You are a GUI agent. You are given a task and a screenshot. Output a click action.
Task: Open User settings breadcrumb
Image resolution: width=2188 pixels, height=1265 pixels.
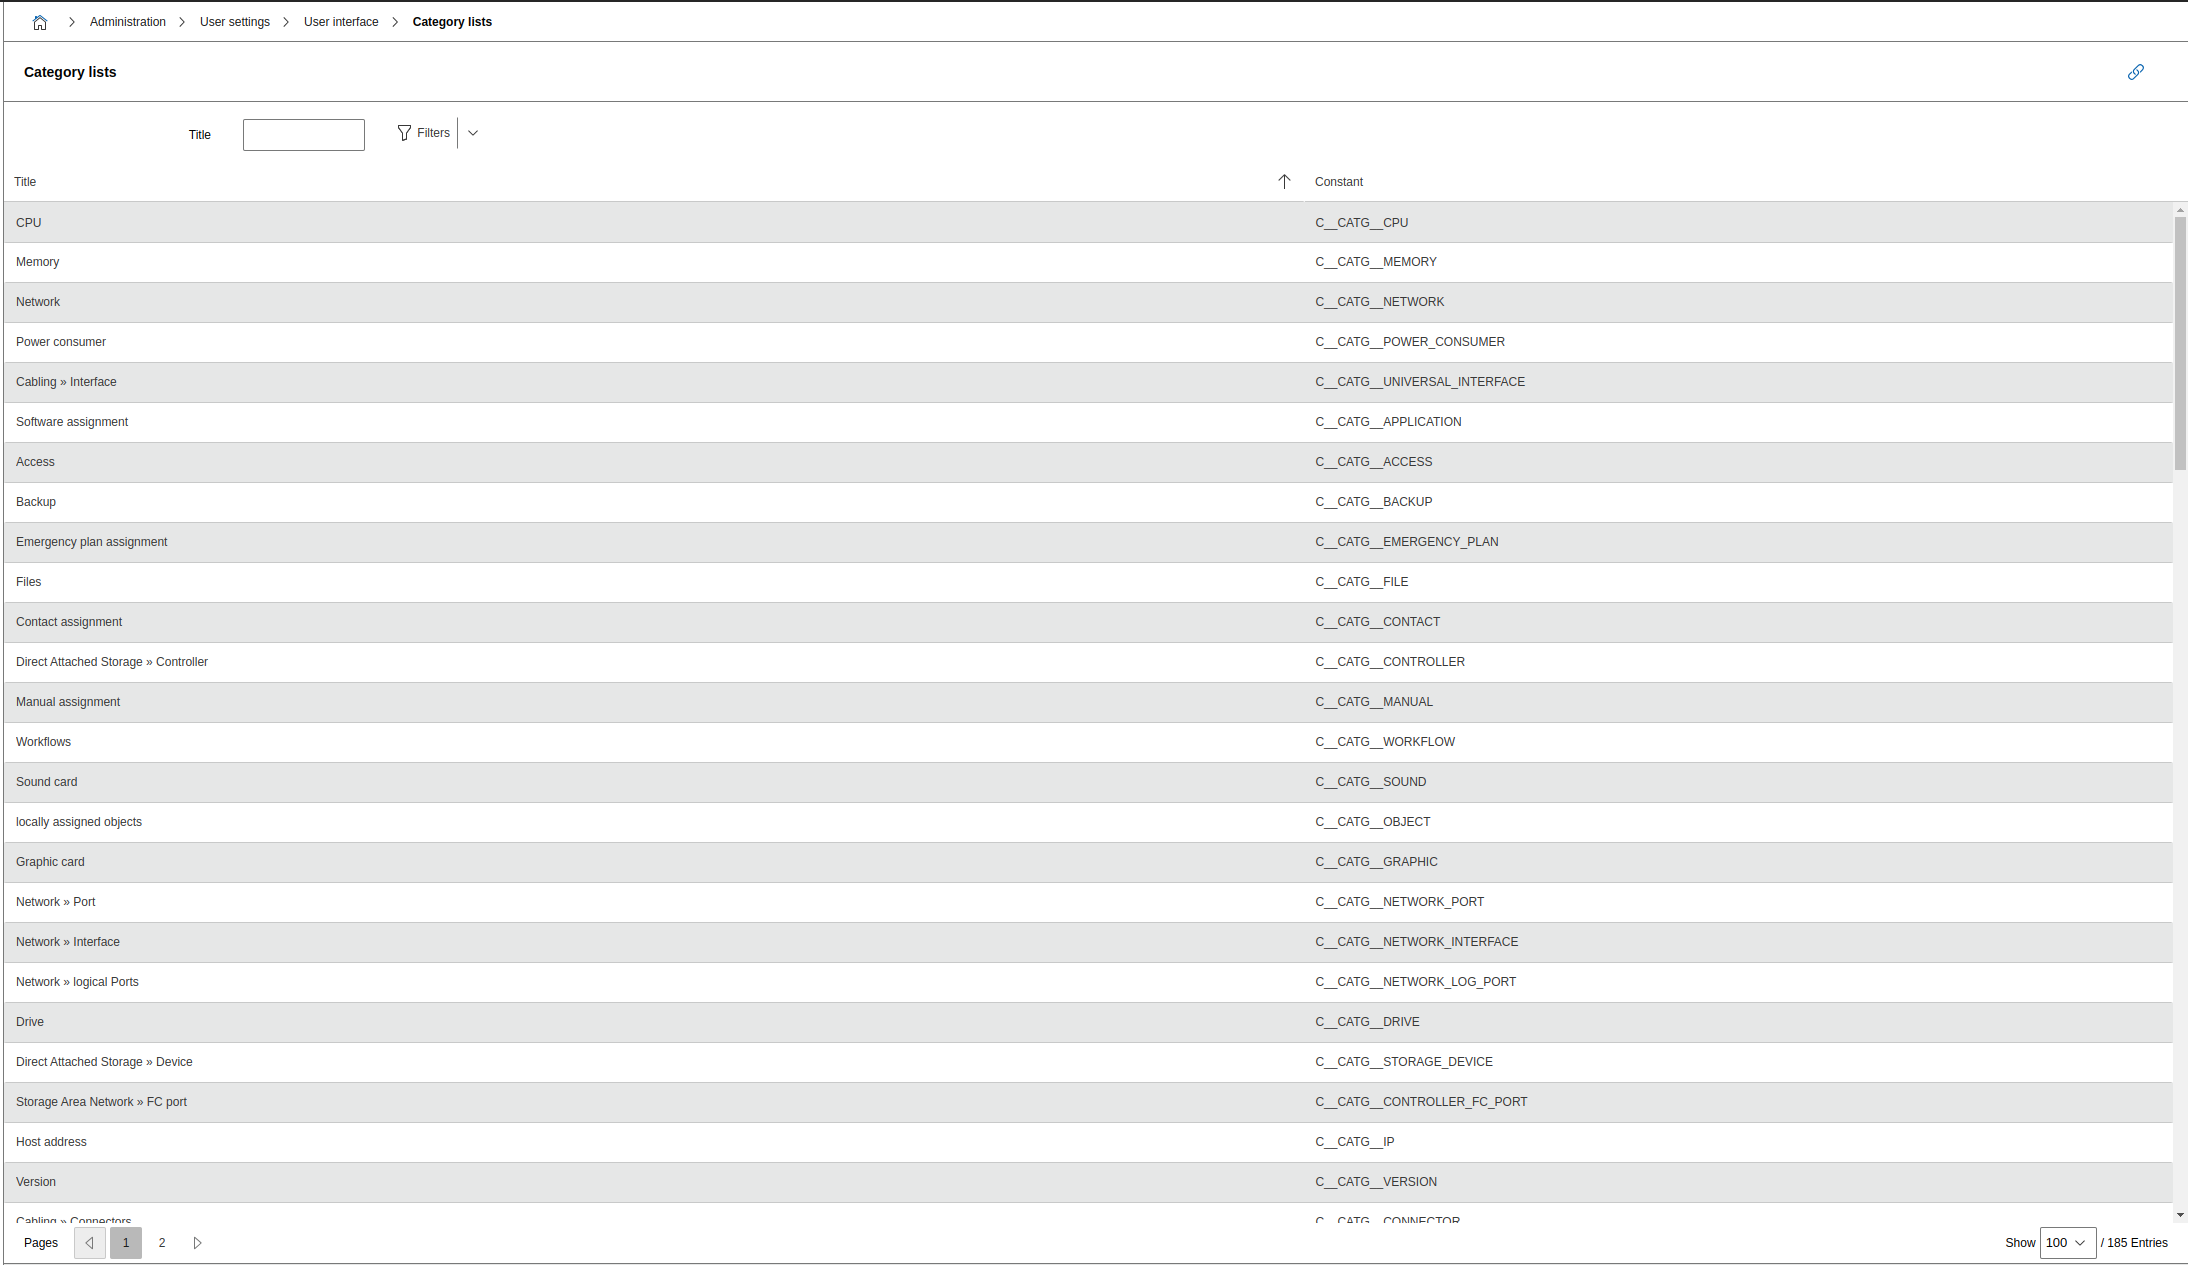(x=235, y=22)
